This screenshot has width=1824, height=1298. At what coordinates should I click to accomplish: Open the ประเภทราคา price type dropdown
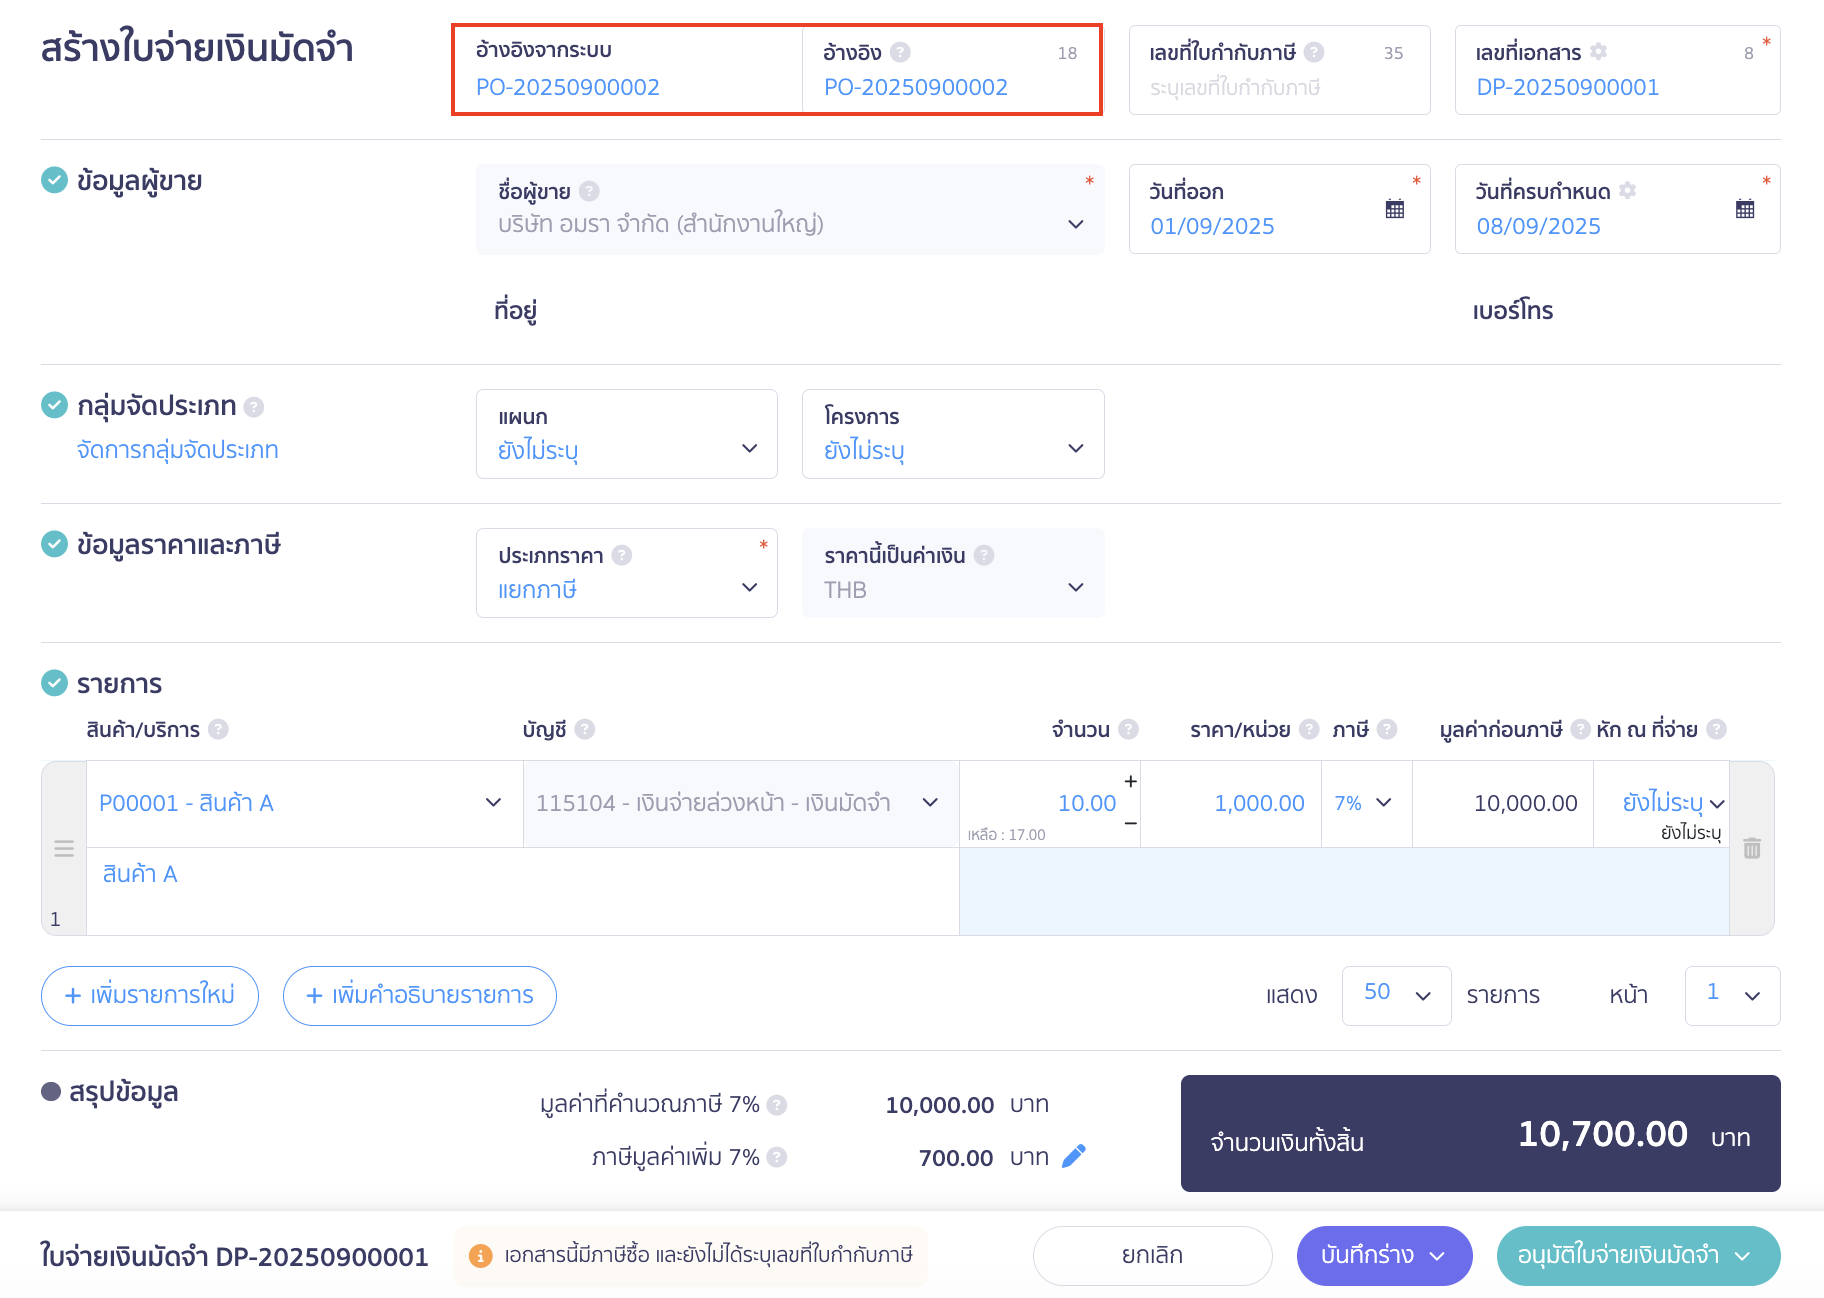tap(626, 574)
